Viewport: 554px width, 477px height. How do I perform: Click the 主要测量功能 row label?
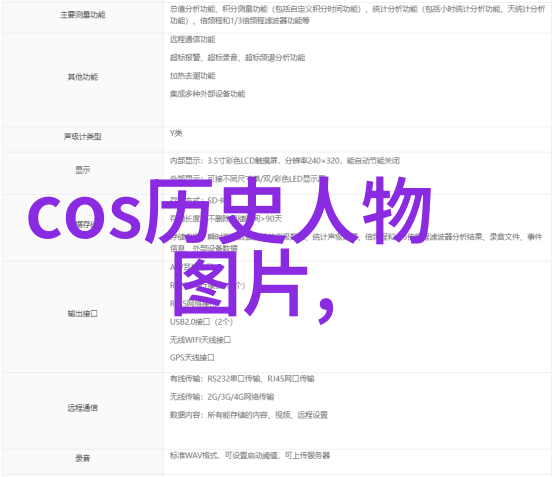pos(83,15)
